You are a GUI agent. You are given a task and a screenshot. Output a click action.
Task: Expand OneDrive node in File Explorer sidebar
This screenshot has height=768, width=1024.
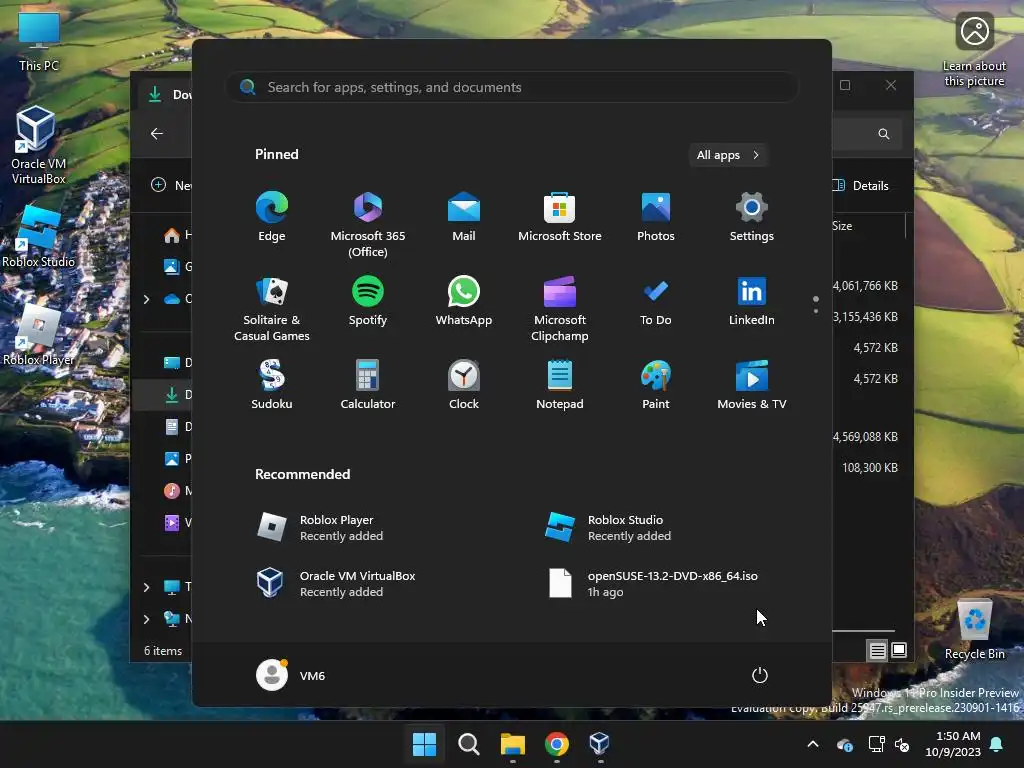coord(146,299)
